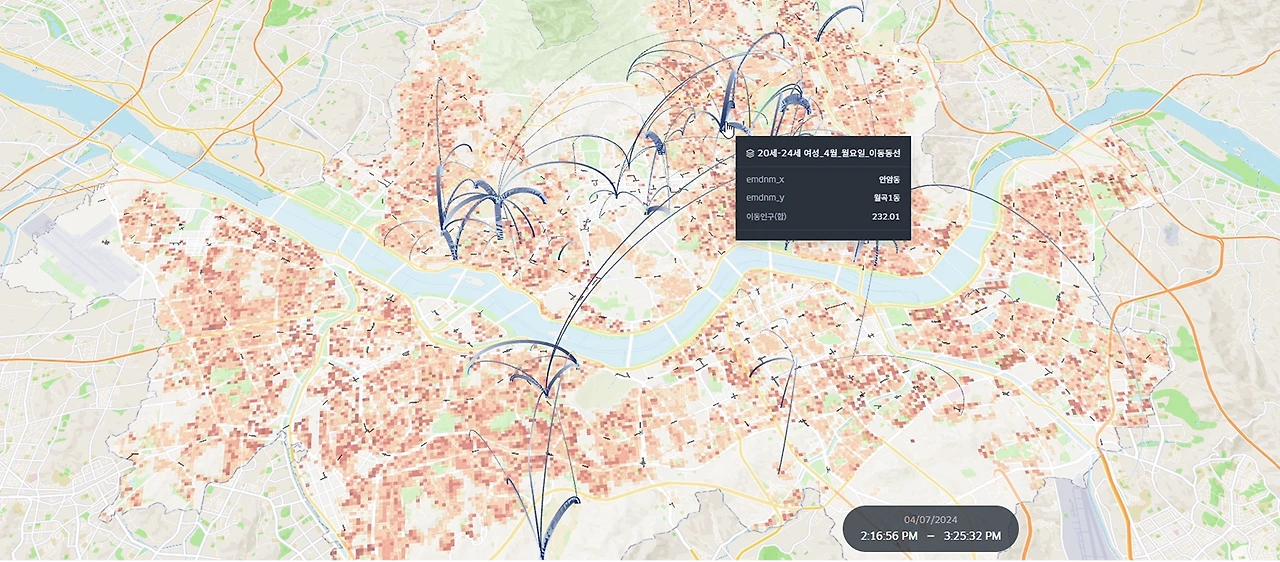Click the emdnm_x field label
Screen dimensions: 1280x562
click(x=766, y=179)
